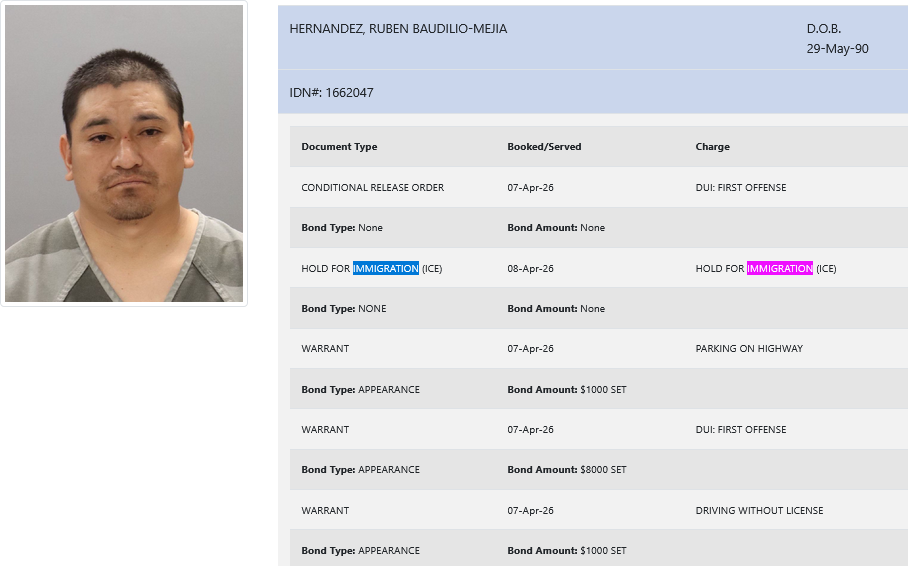Click the Charge column header
Image resolution: width=908 pixels, height=566 pixels.
click(x=712, y=147)
